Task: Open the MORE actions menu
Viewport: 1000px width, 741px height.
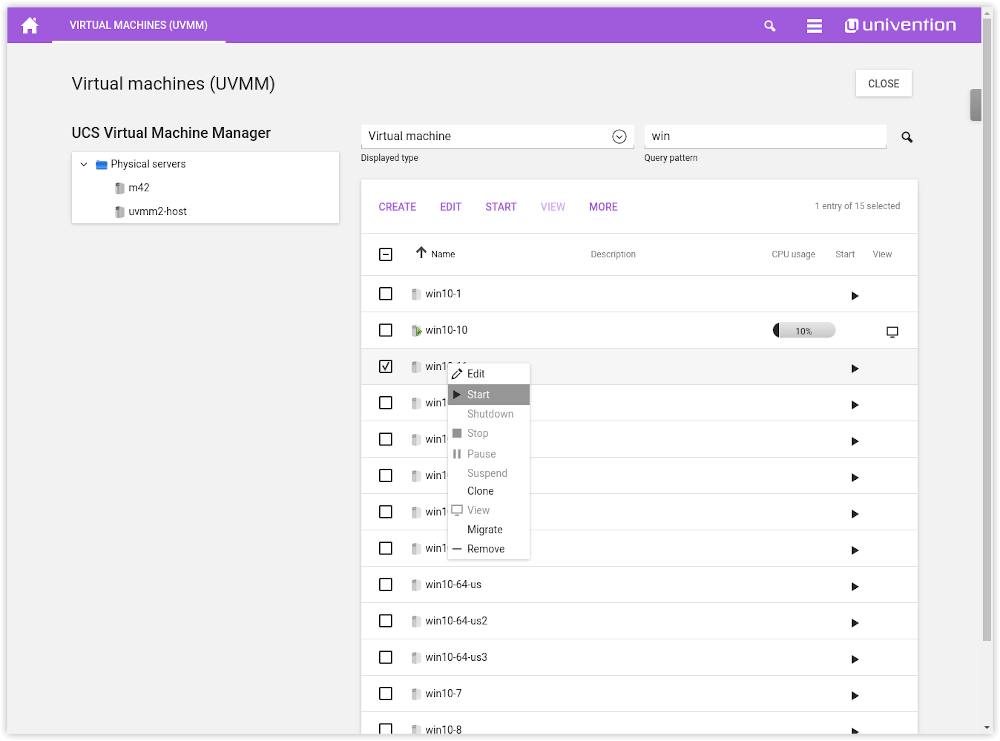Action: click(603, 207)
